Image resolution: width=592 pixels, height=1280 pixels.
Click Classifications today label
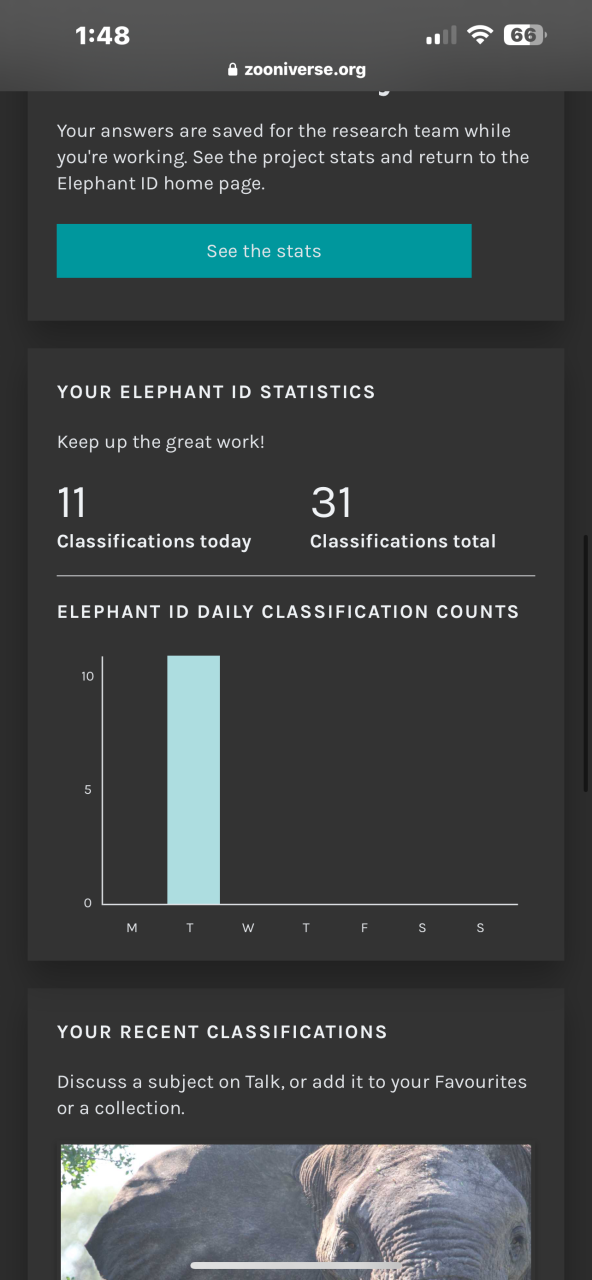(x=154, y=541)
